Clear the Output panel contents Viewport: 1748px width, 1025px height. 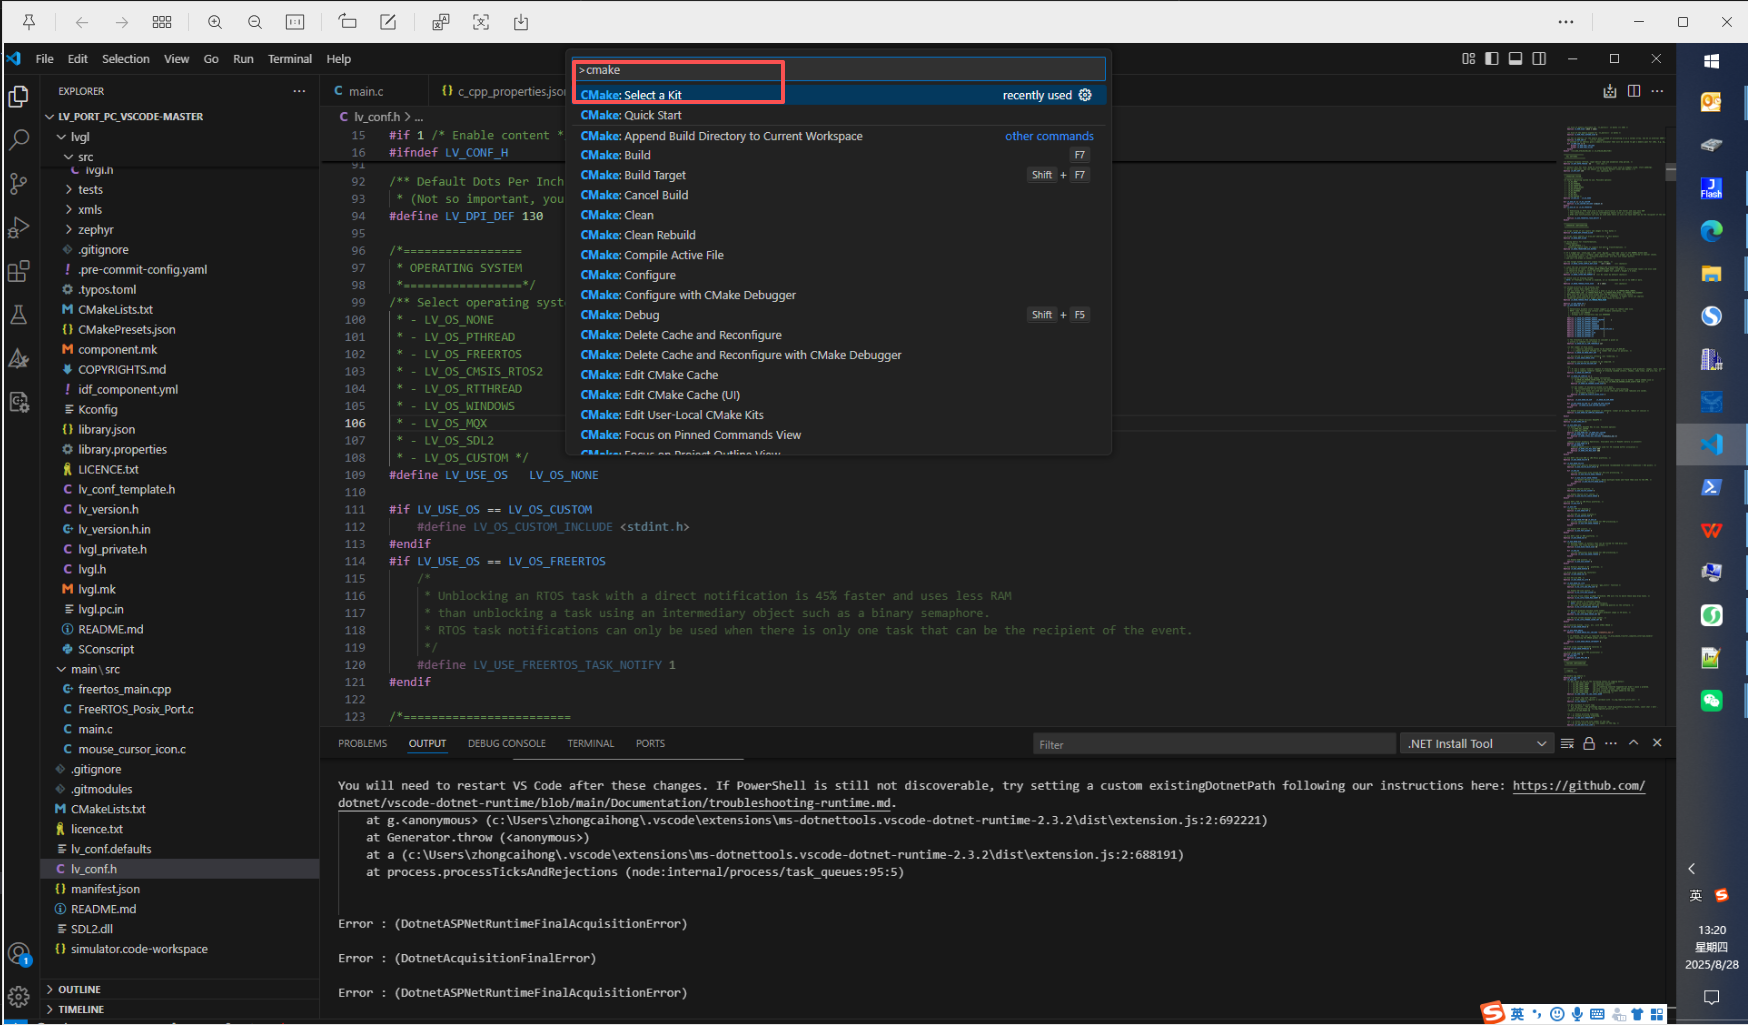tap(1567, 743)
